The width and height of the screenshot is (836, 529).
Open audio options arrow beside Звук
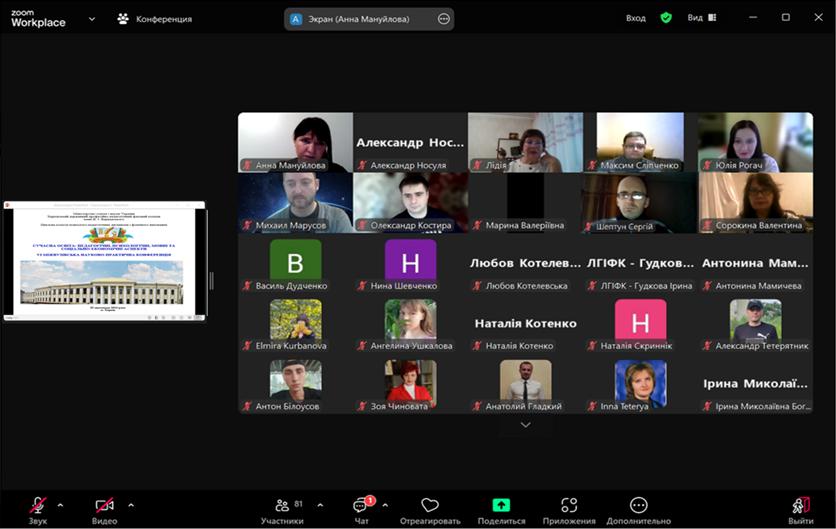click(x=60, y=504)
